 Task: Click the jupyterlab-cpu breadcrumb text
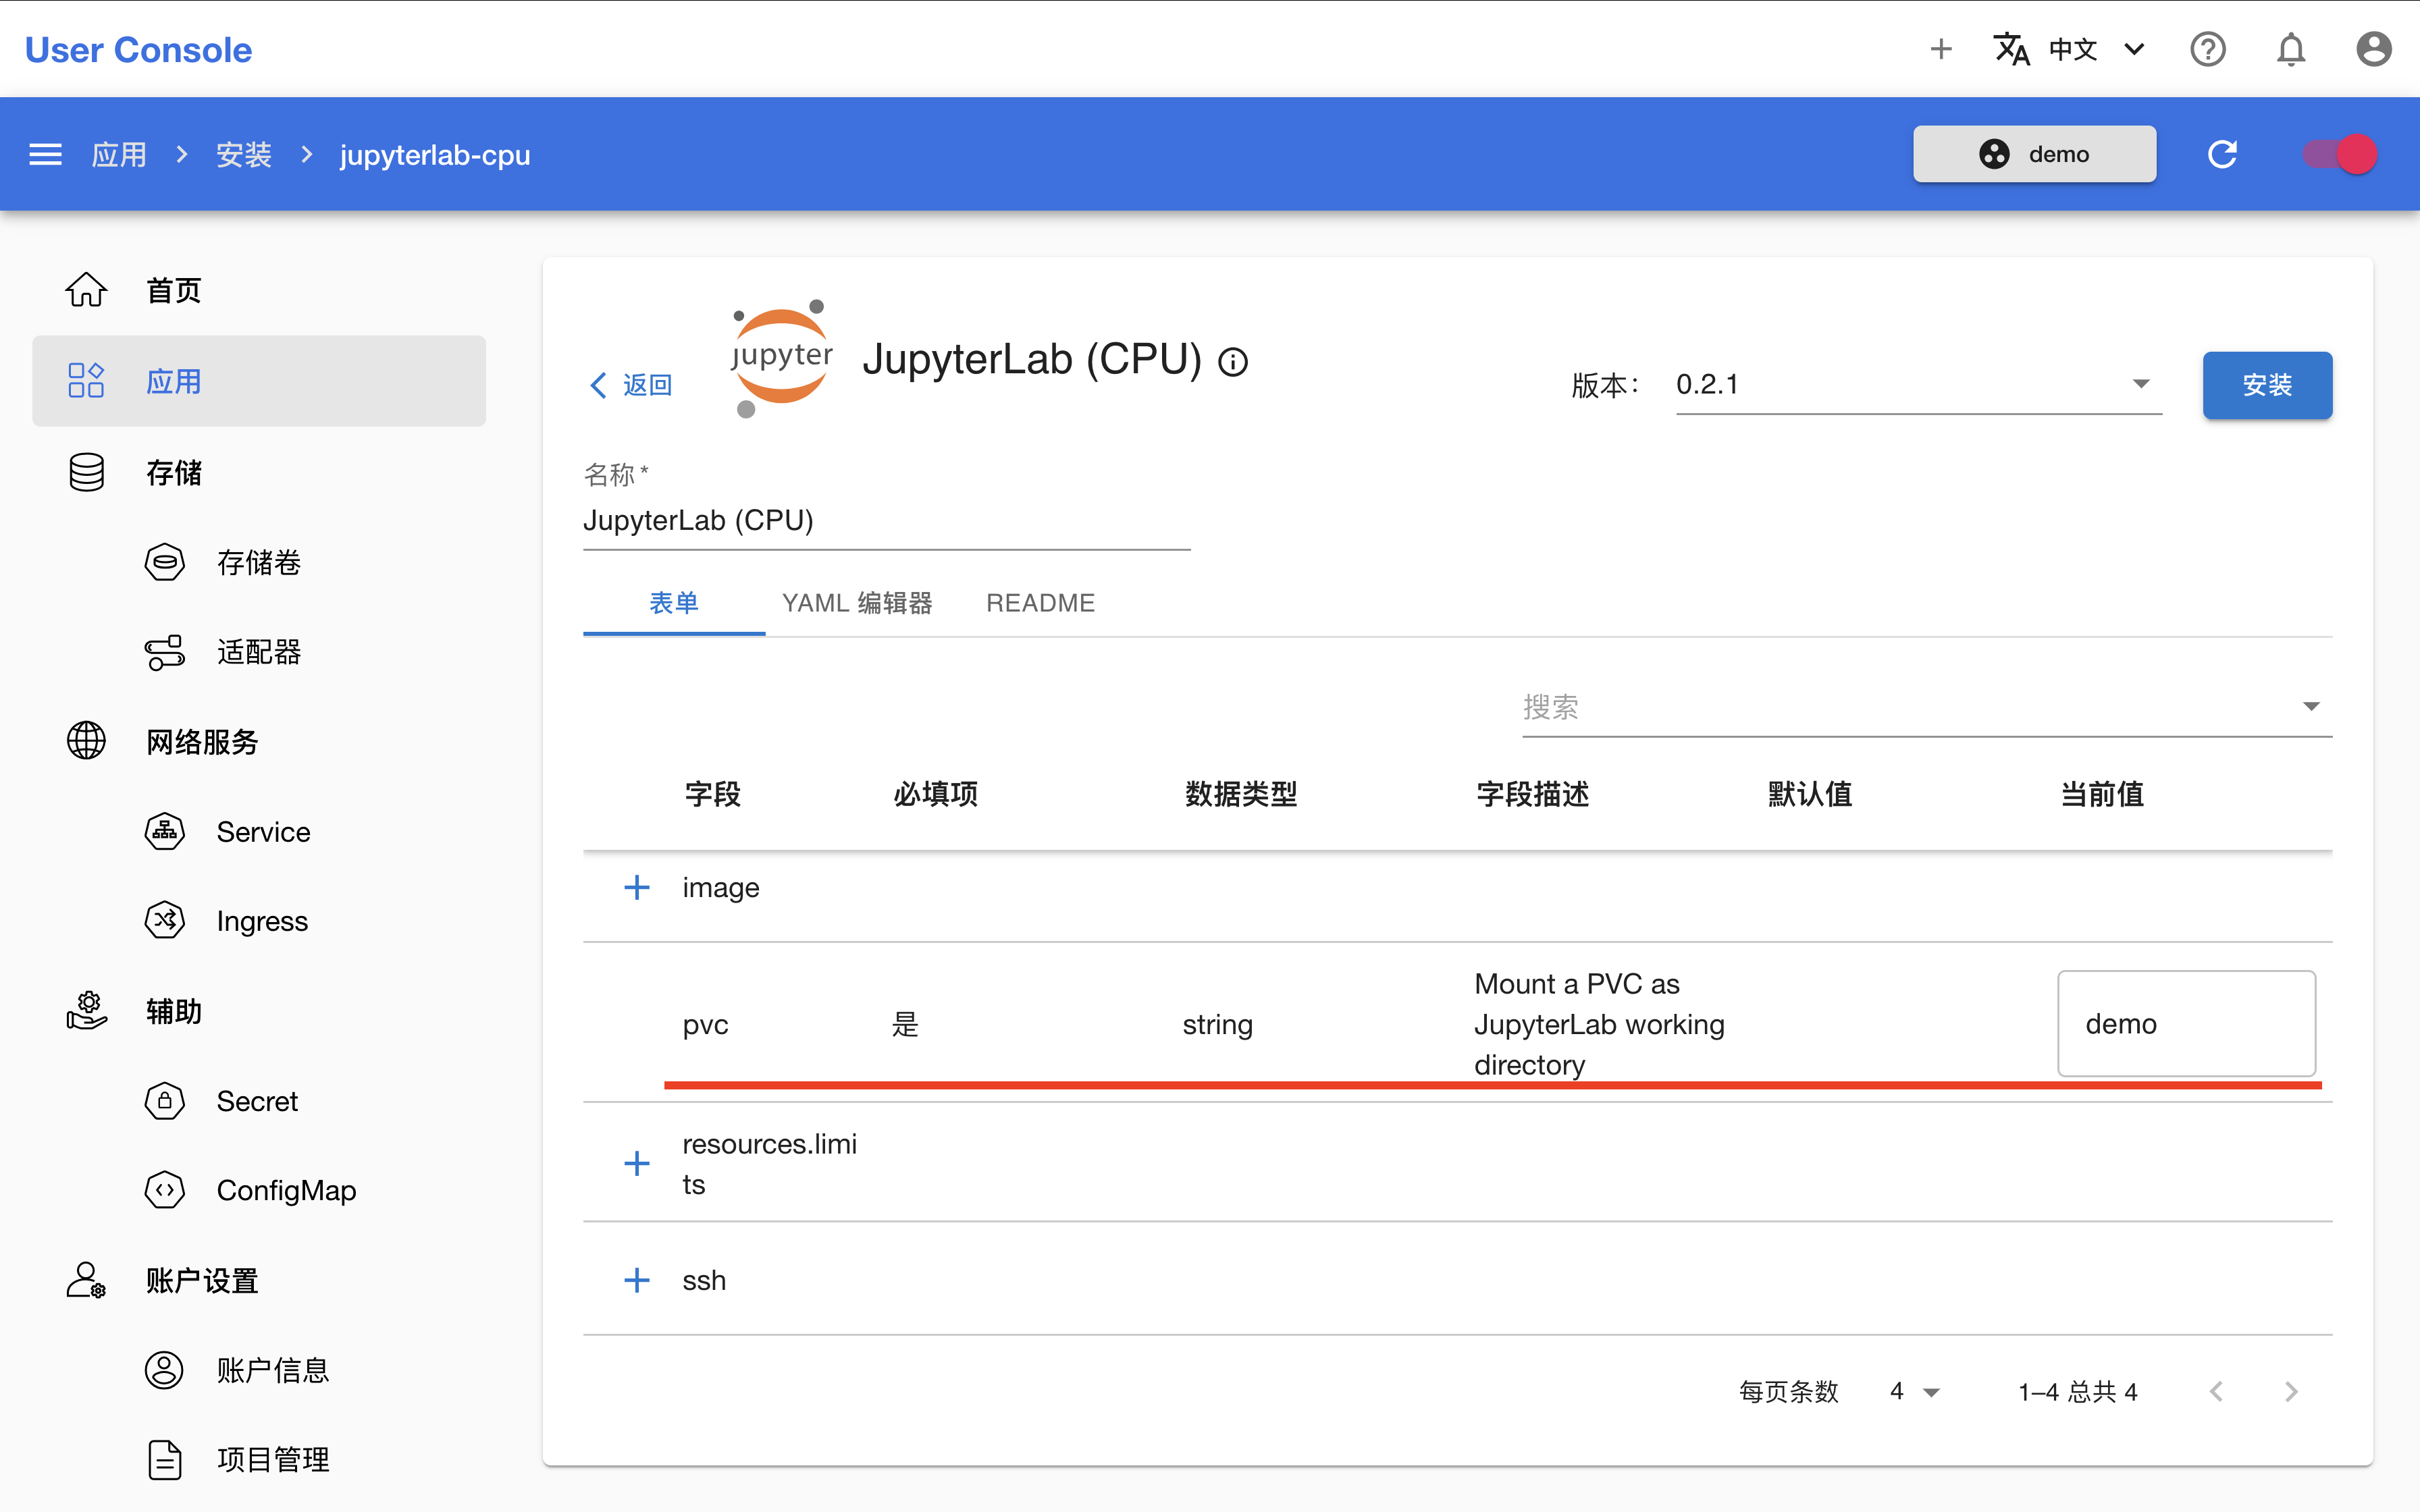[435, 155]
